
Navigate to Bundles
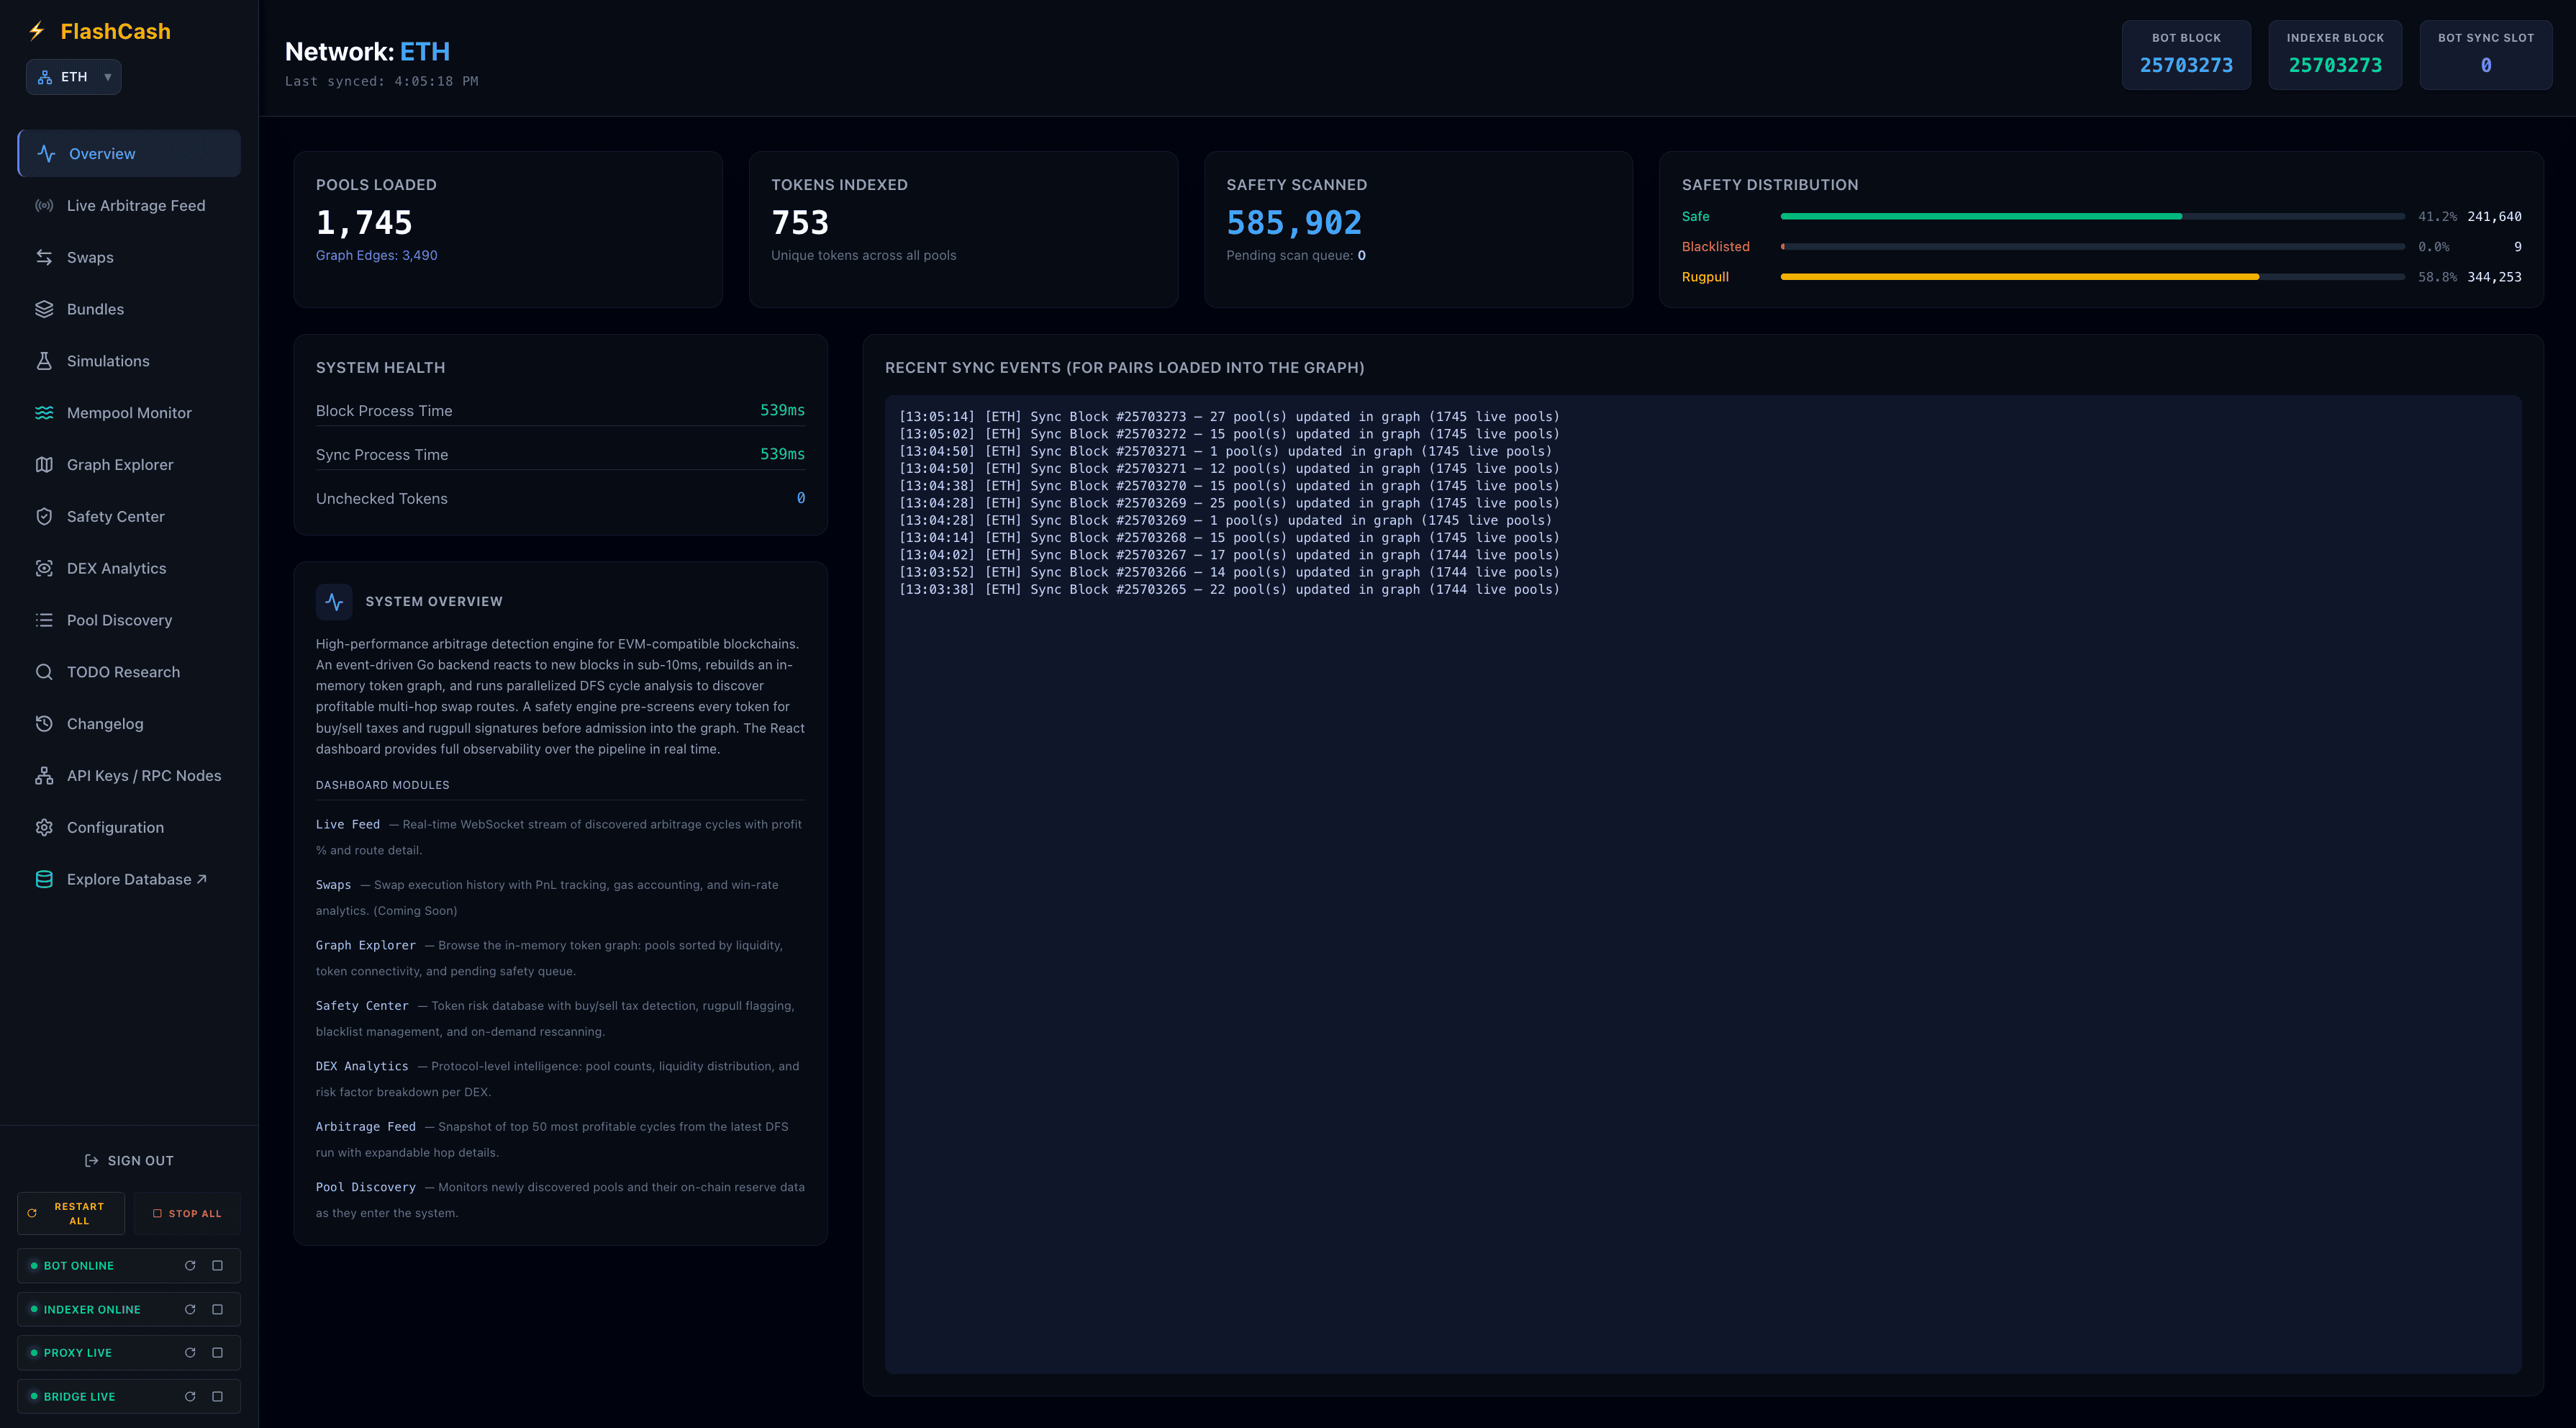pos(129,310)
